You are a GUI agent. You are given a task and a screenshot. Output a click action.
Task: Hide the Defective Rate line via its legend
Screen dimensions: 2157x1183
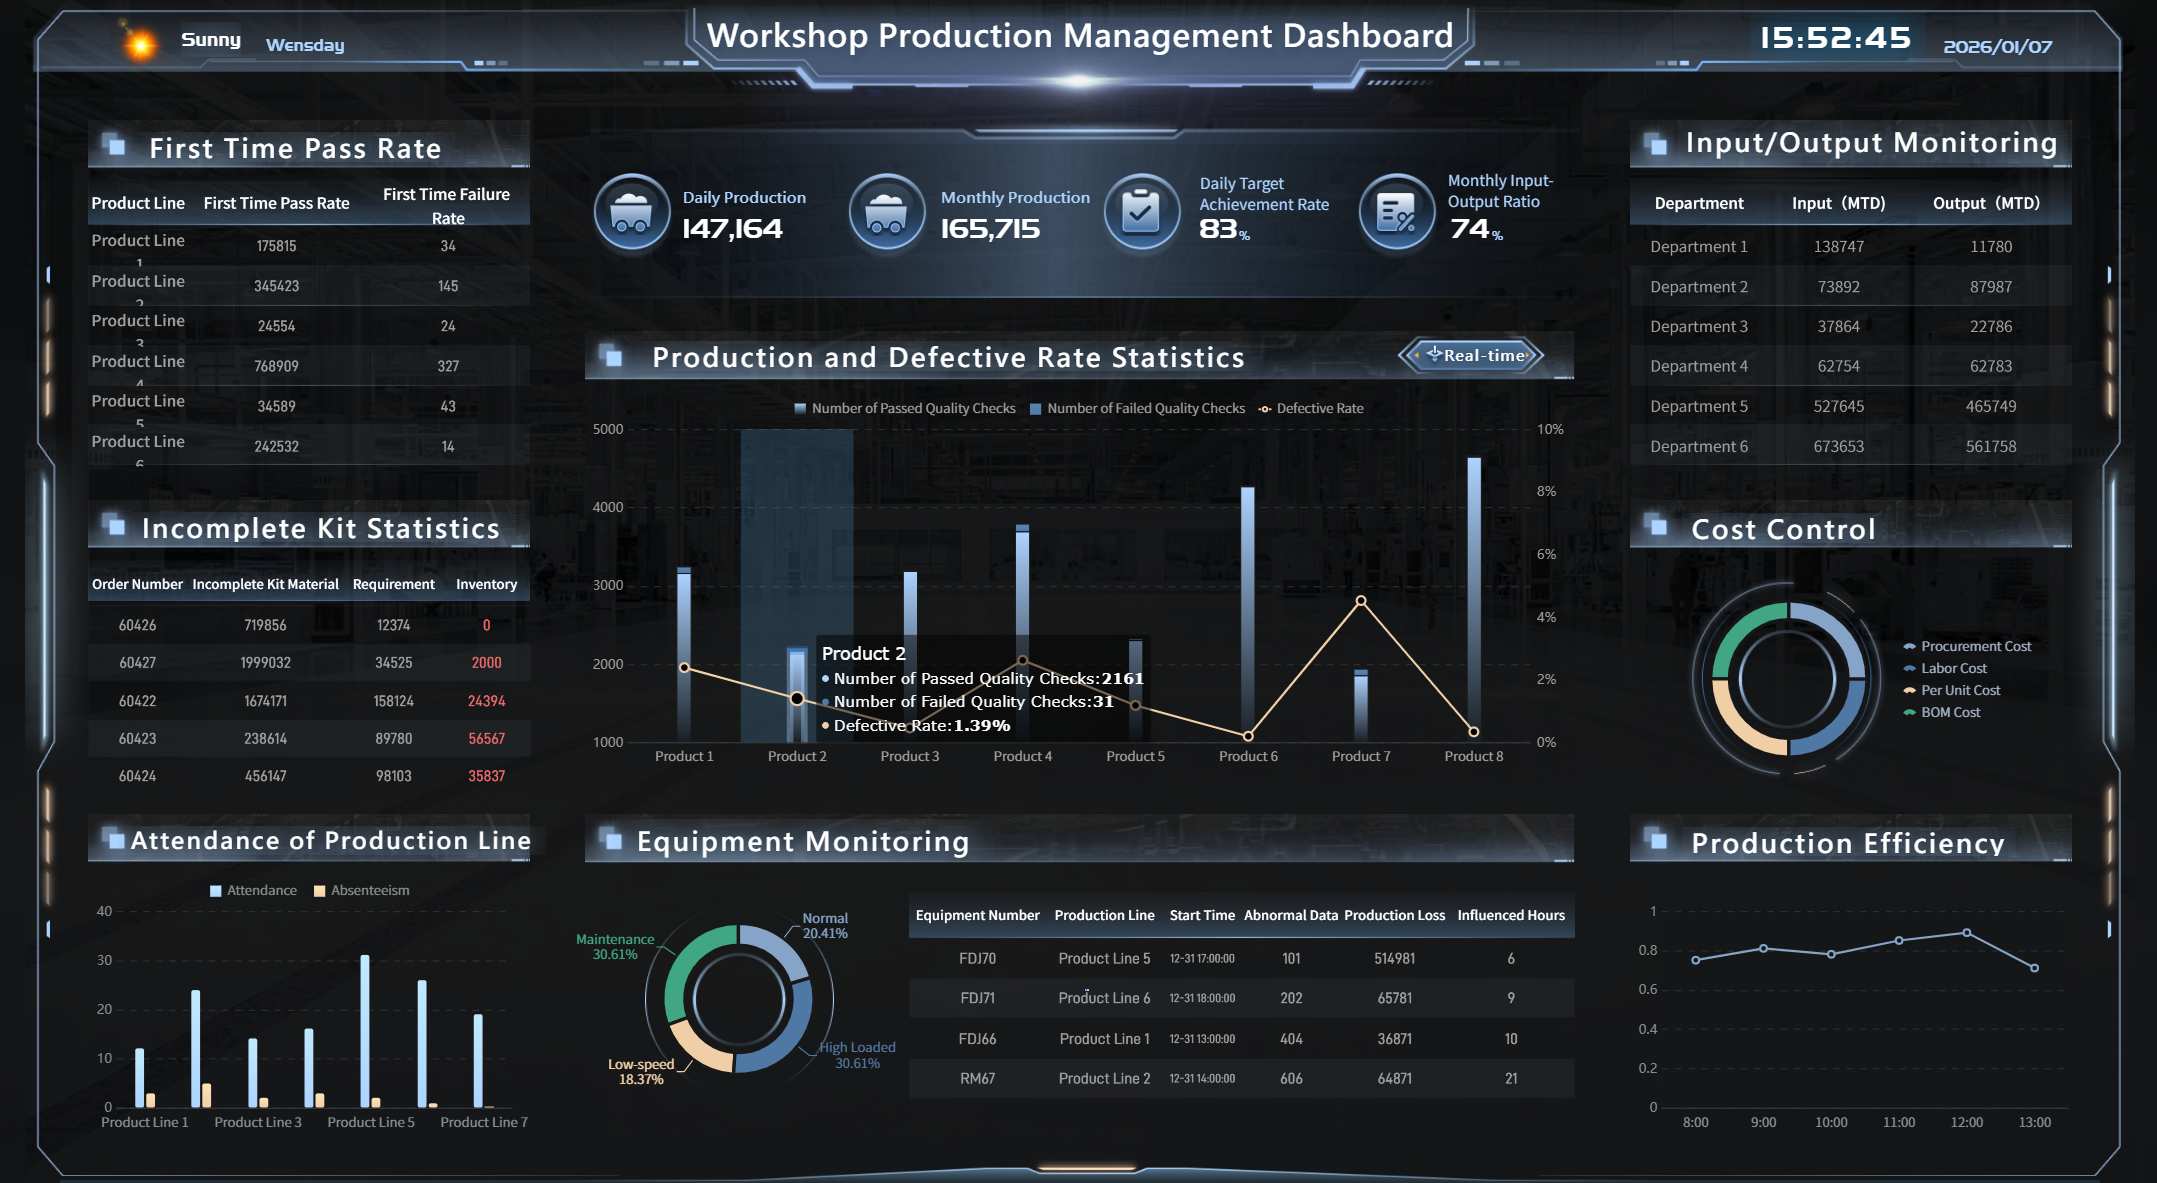point(1313,408)
